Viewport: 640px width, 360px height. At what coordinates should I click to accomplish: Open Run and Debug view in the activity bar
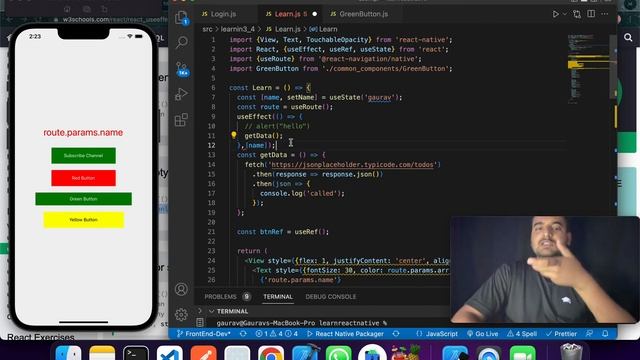click(182, 94)
